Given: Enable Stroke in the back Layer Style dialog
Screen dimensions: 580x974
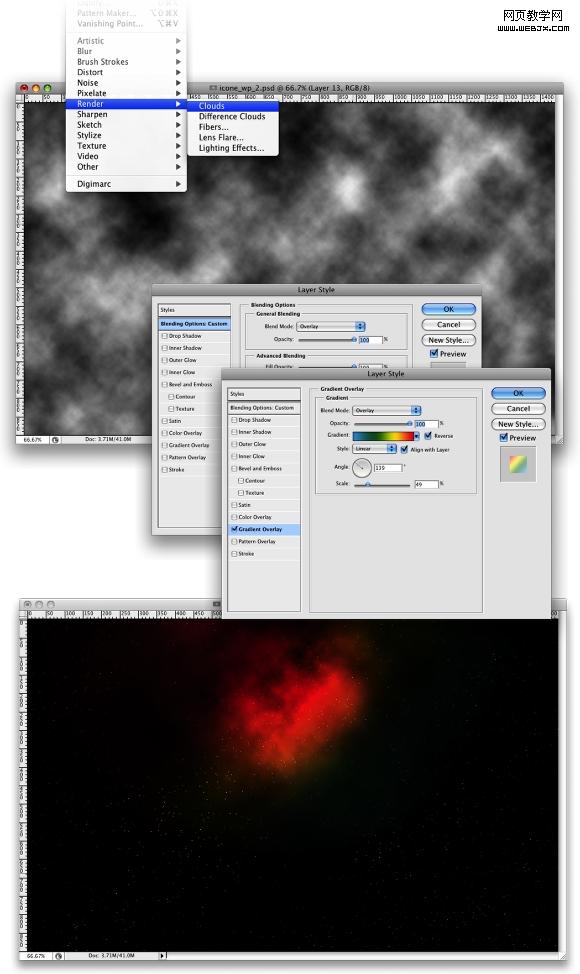Looking at the screenshot, I should coord(165,470).
